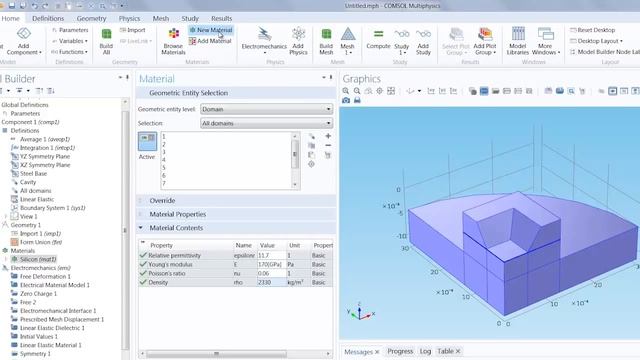Click zoom out icon in Graphics toolbar

pos(357,91)
